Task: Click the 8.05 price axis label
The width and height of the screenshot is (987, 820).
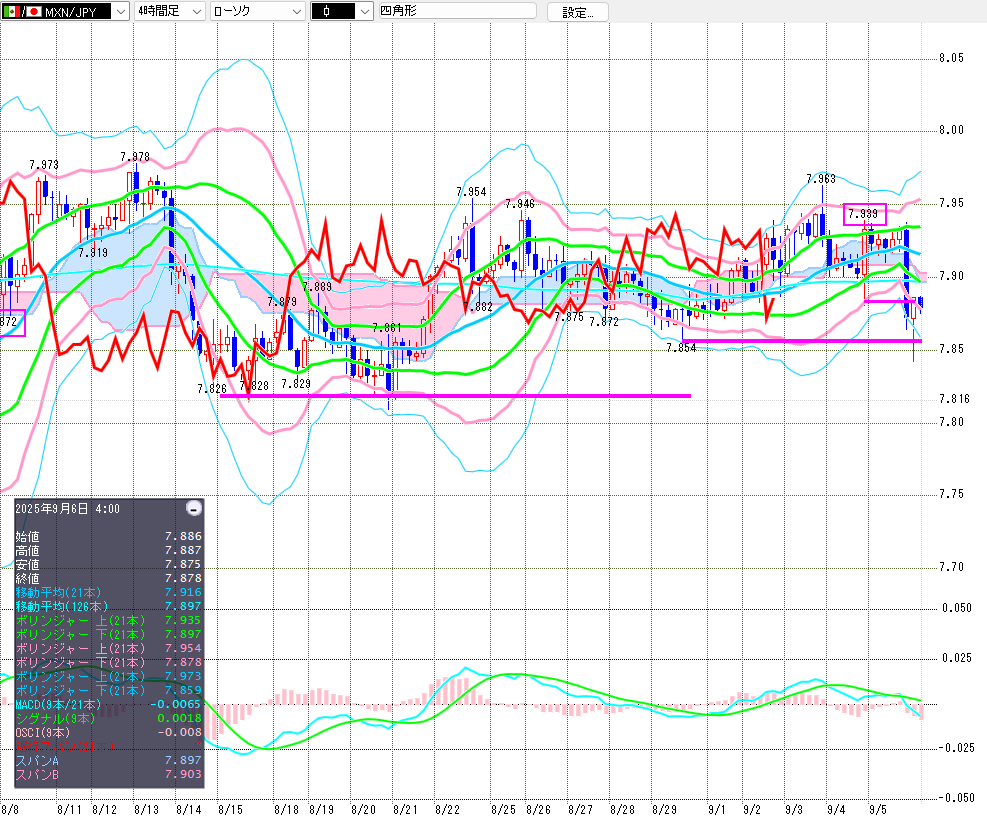Action: [x=951, y=58]
